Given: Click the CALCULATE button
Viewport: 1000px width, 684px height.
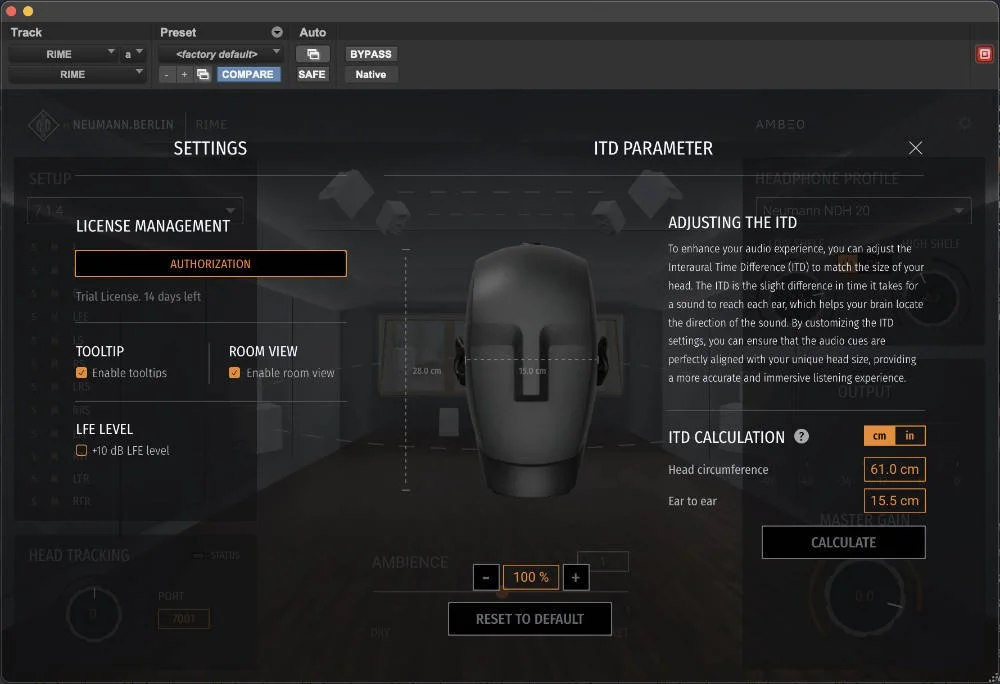Looking at the screenshot, I should point(843,542).
